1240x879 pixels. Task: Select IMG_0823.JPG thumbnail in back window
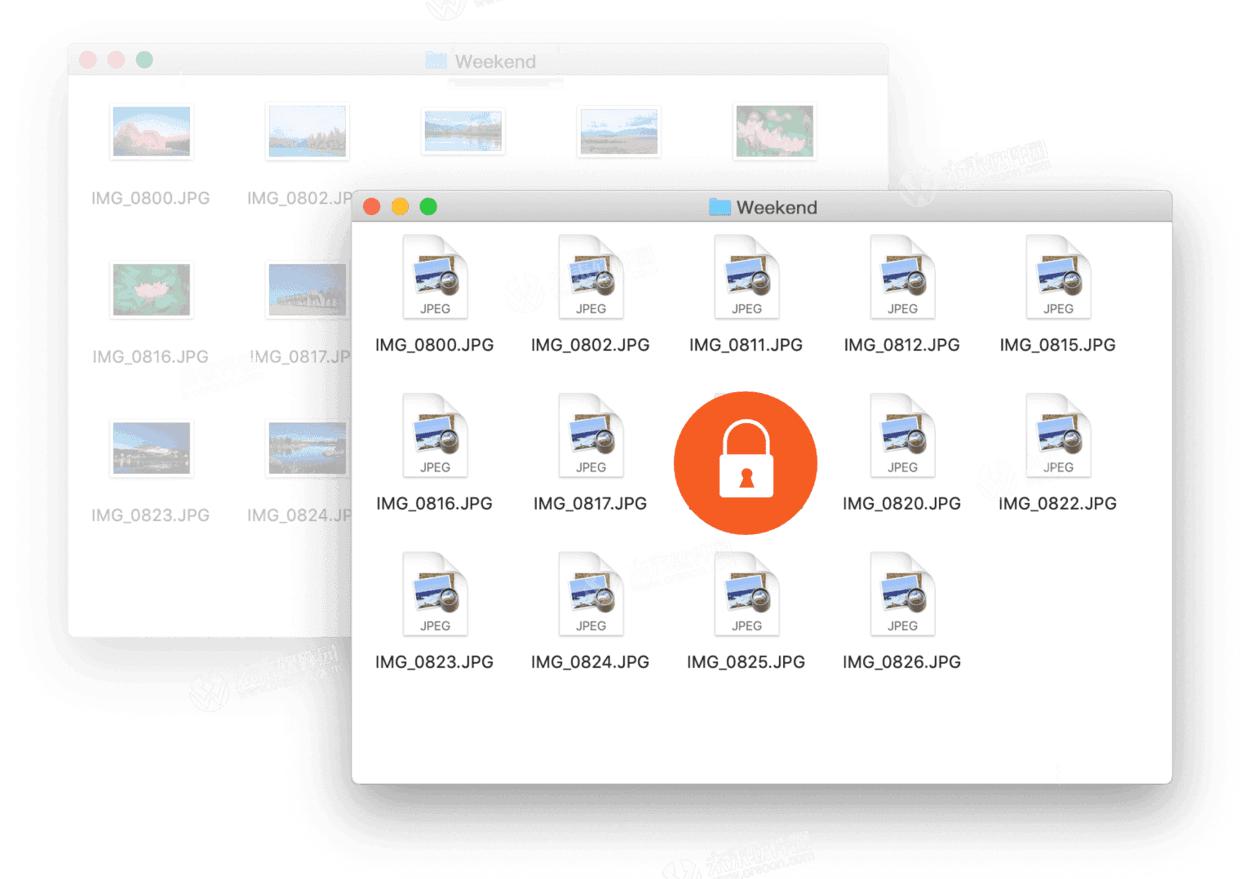[x=151, y=448]
